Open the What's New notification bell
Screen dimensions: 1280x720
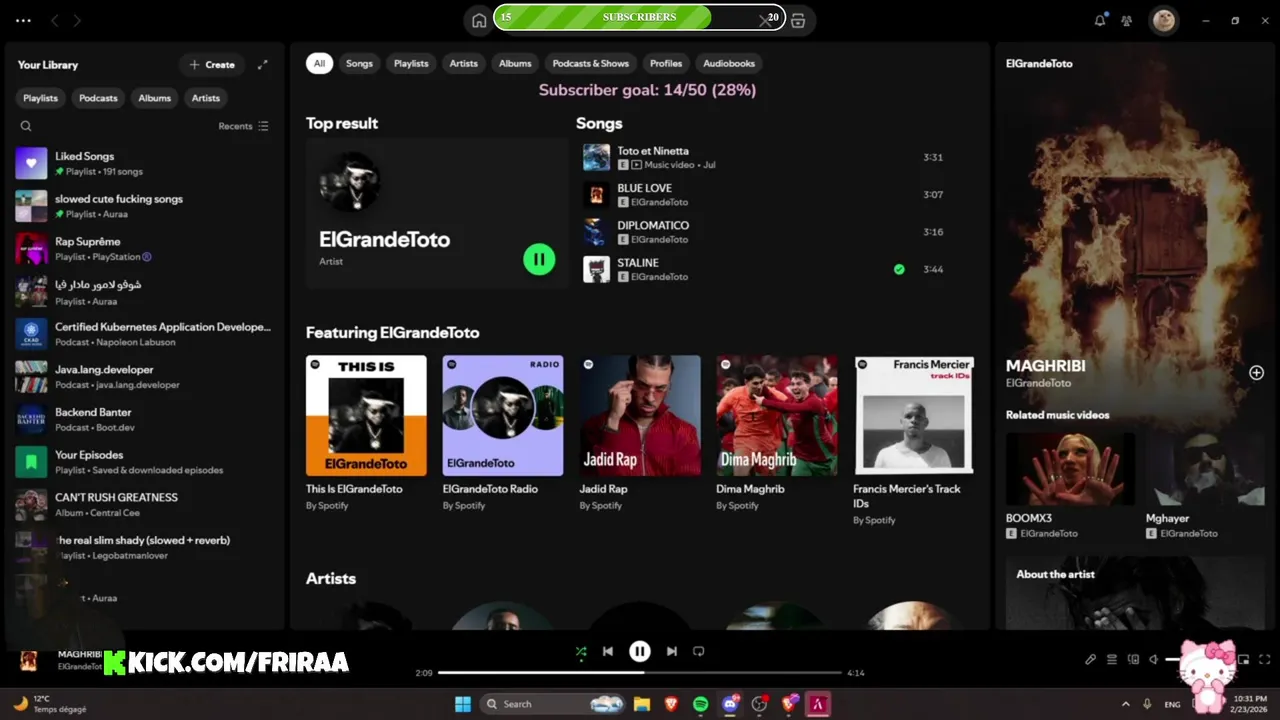[x=1100, y=20]
